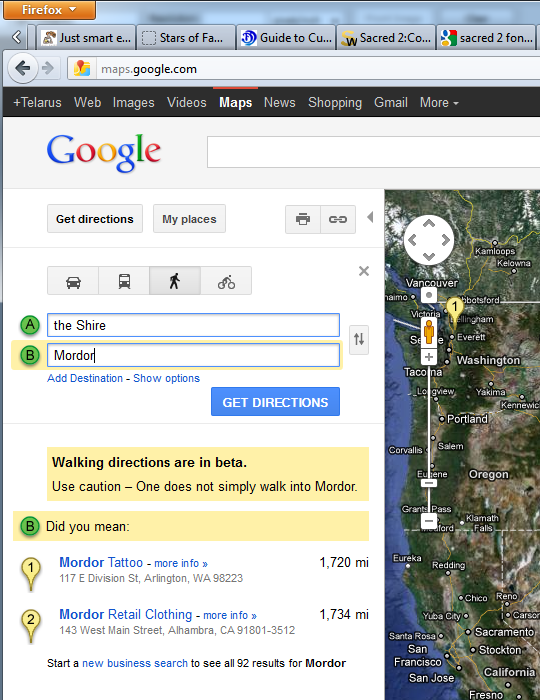Click the Show options link
The width and height of the screenshot is (540, 700).
(166, 378)
